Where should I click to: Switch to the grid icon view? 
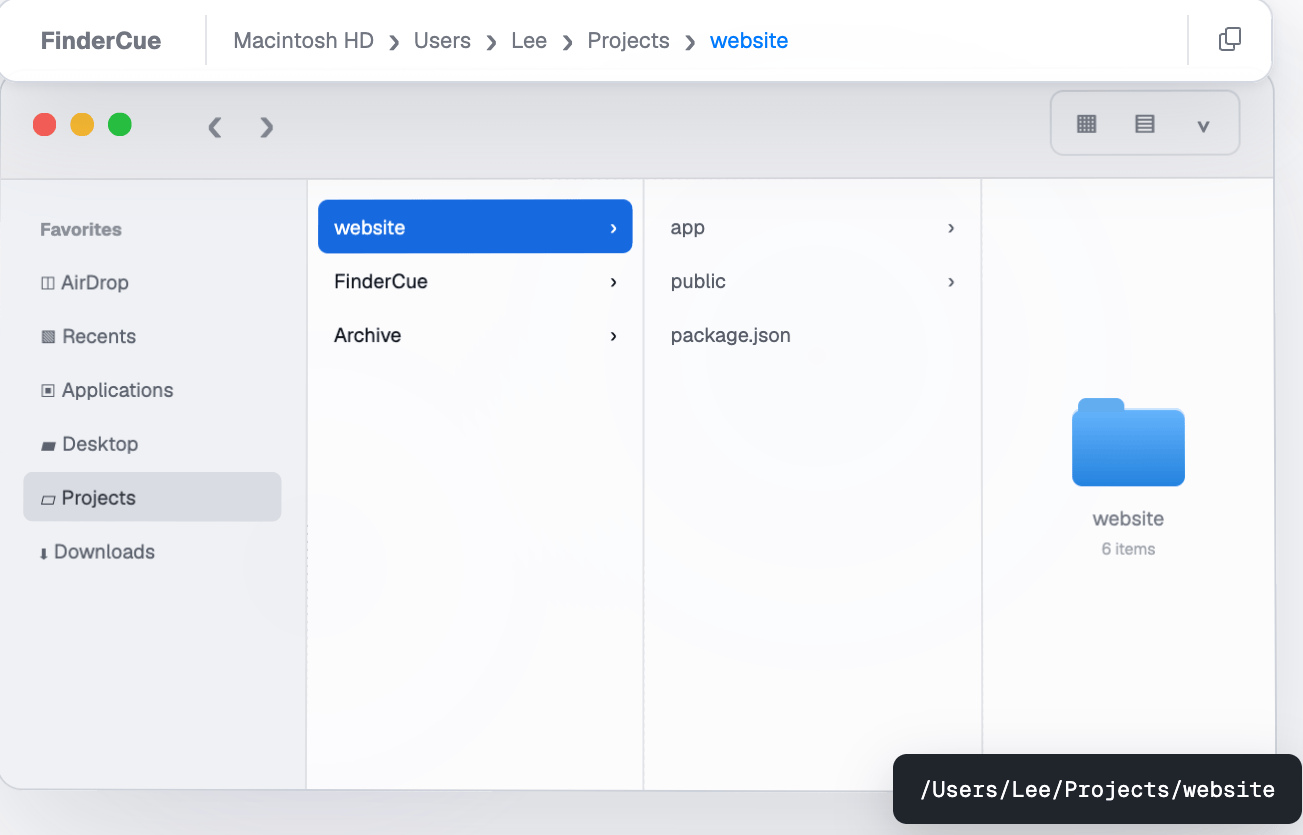[x=1087, y=124]
